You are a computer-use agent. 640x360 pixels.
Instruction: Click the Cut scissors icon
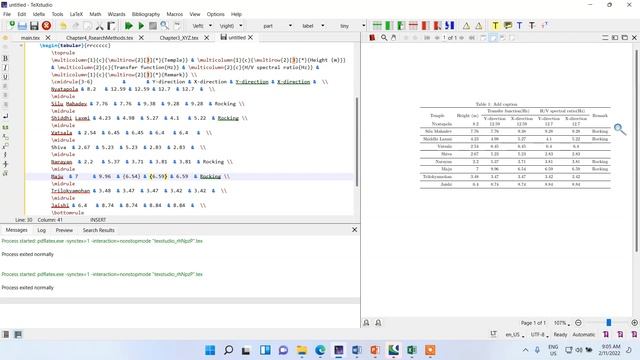click(x=99, y=26)
